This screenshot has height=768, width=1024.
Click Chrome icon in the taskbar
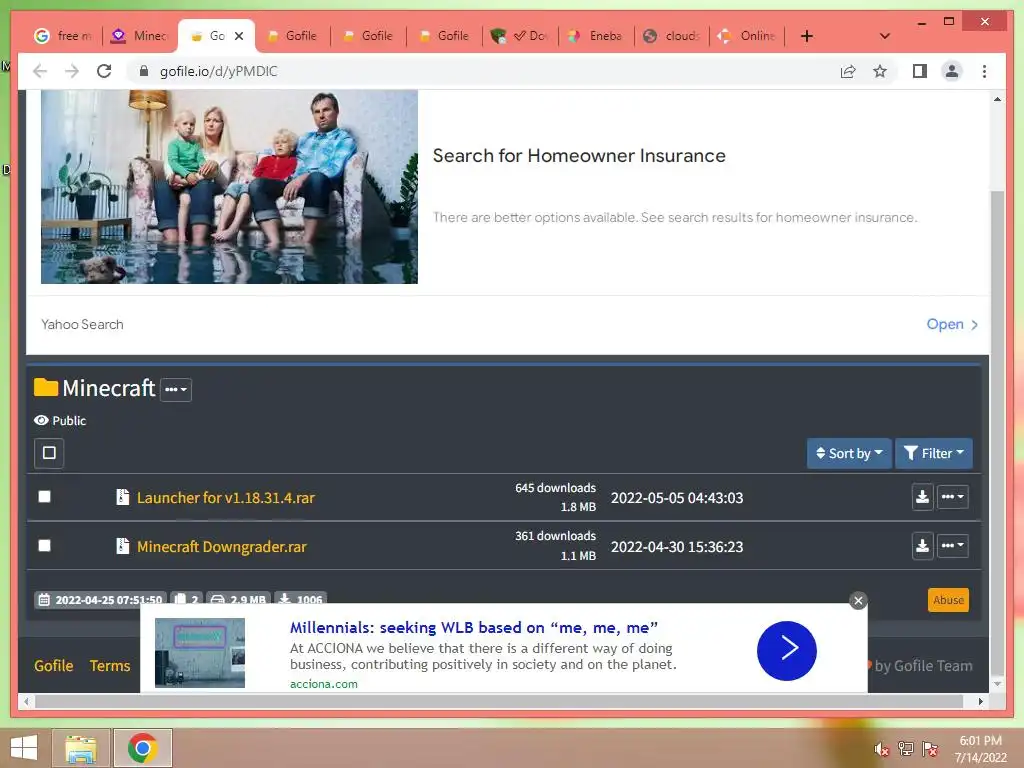pos(142,748)
